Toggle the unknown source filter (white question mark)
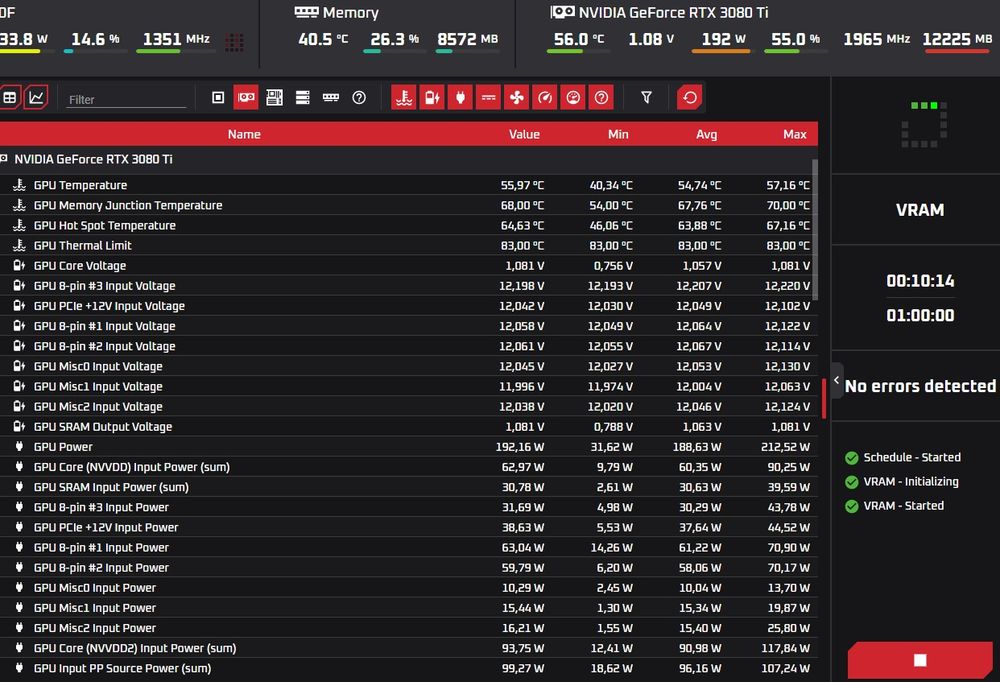The width and height of the screenshot is (1000, 682). (359, 98)
